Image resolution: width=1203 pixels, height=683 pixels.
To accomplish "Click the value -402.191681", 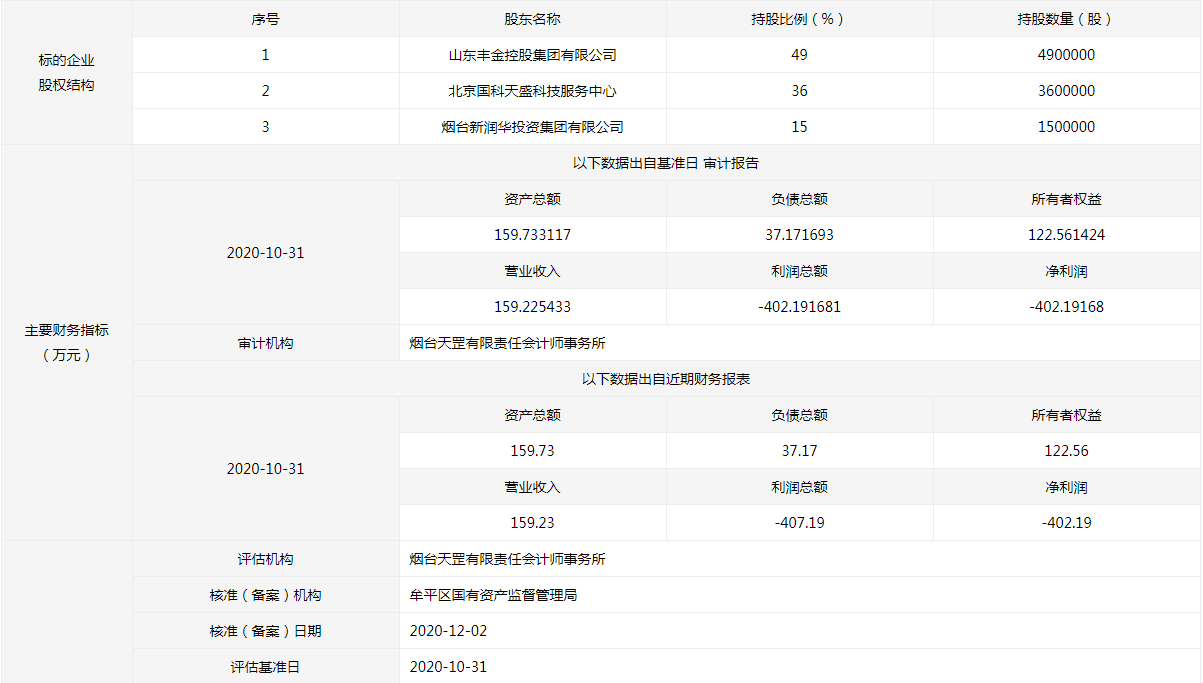I will [799, 307].
